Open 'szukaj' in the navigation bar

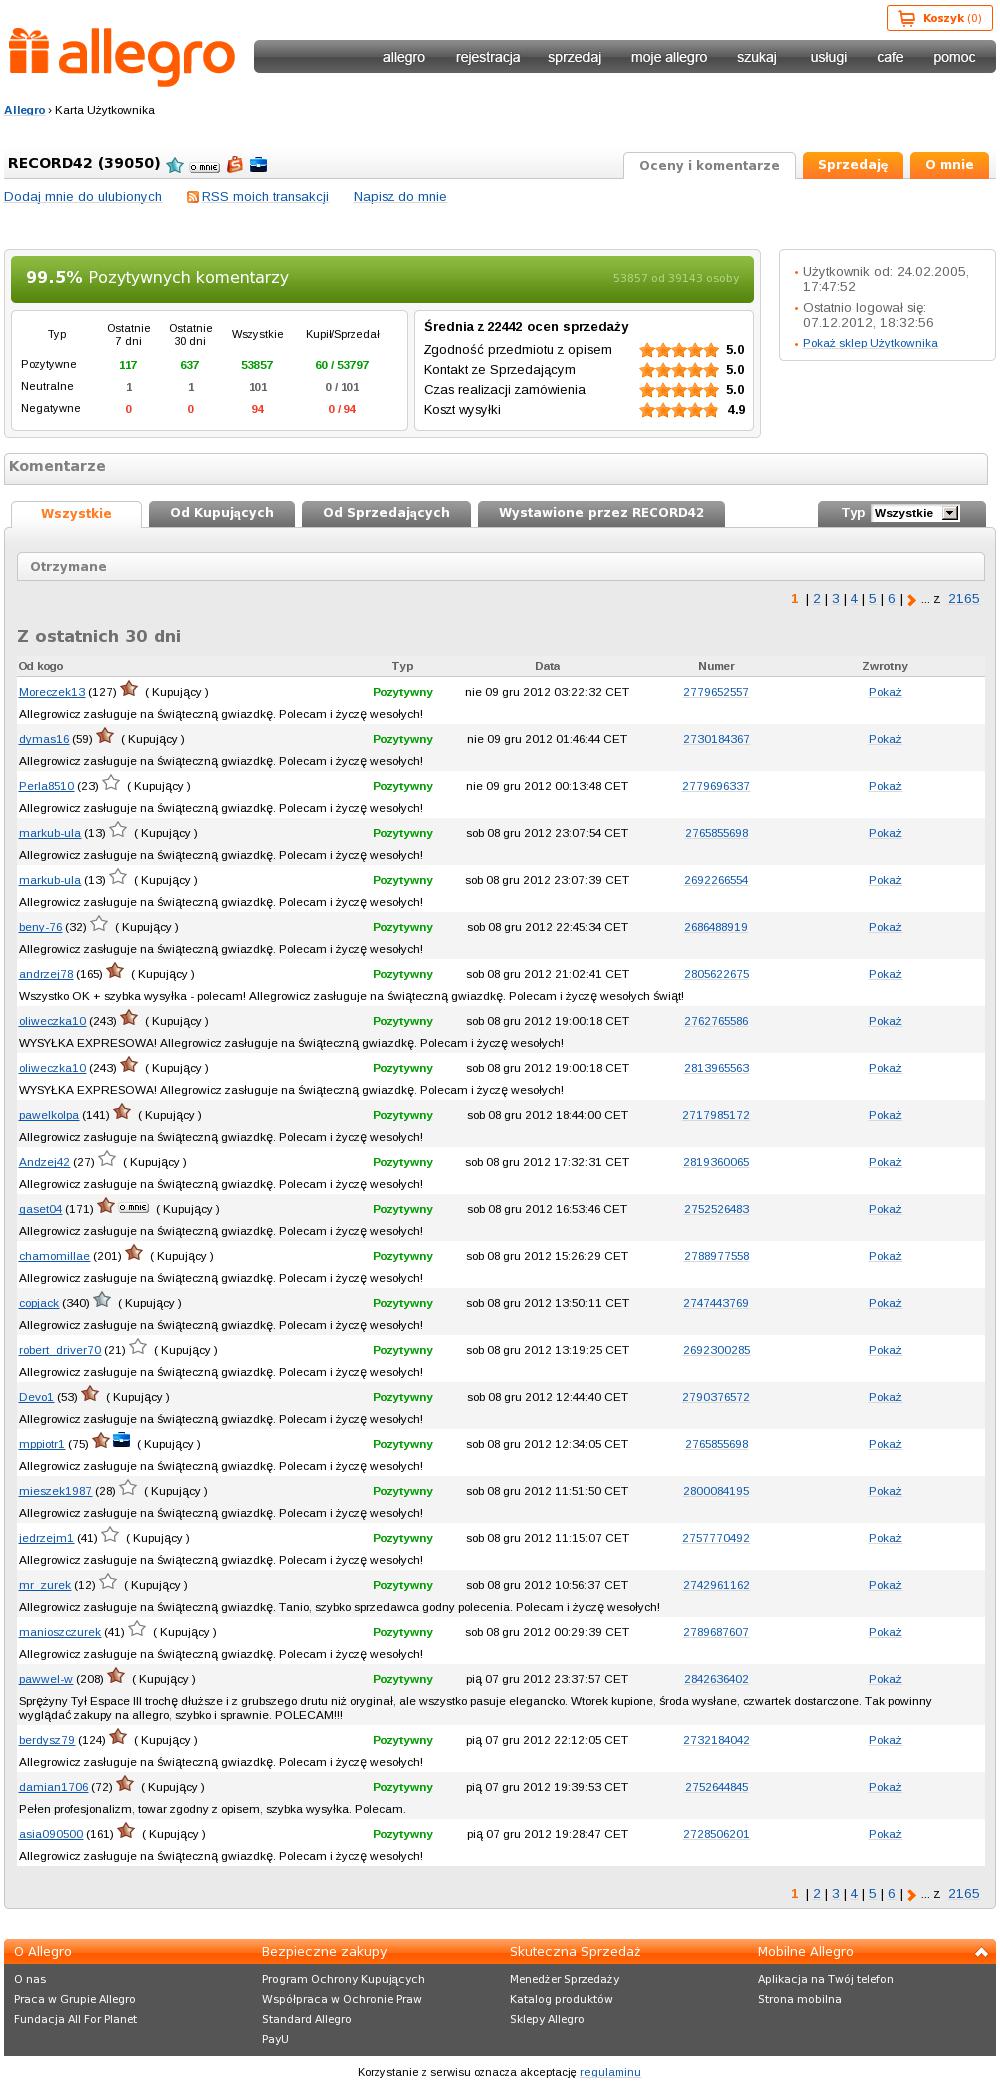click(757, 57)
